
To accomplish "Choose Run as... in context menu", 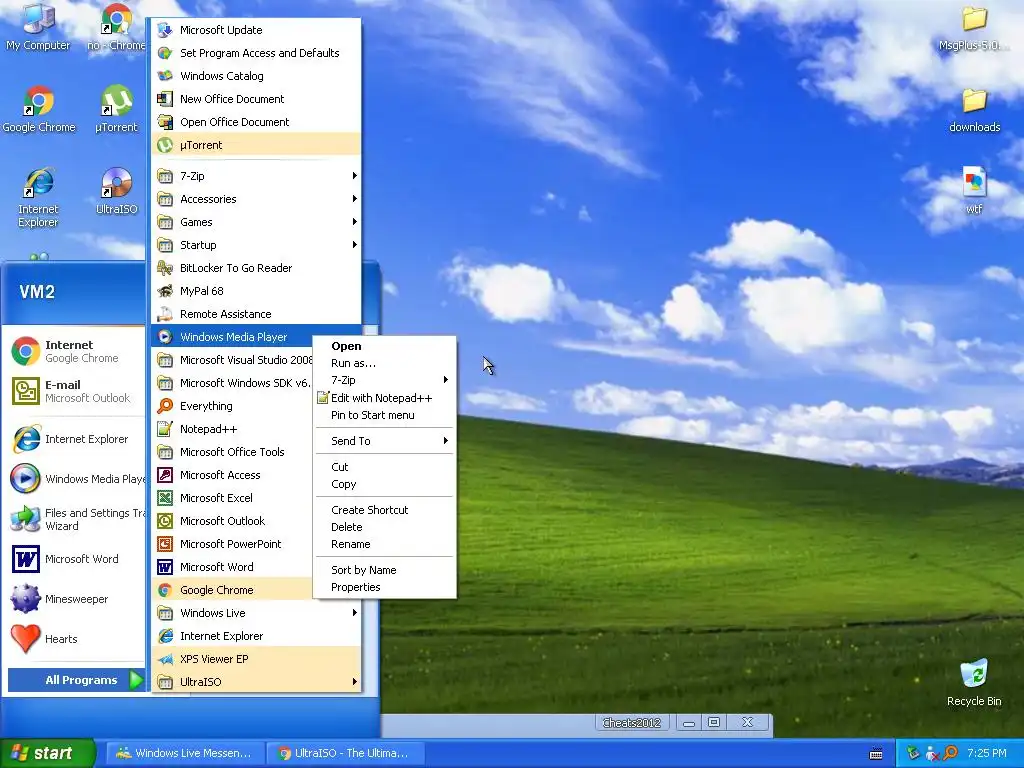I will (x=385, y=363).
